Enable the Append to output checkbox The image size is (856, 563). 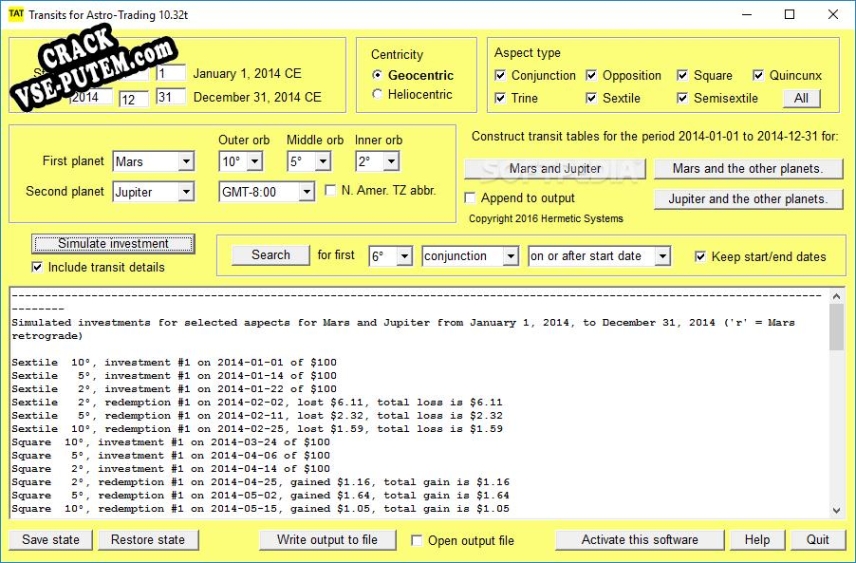470,198
